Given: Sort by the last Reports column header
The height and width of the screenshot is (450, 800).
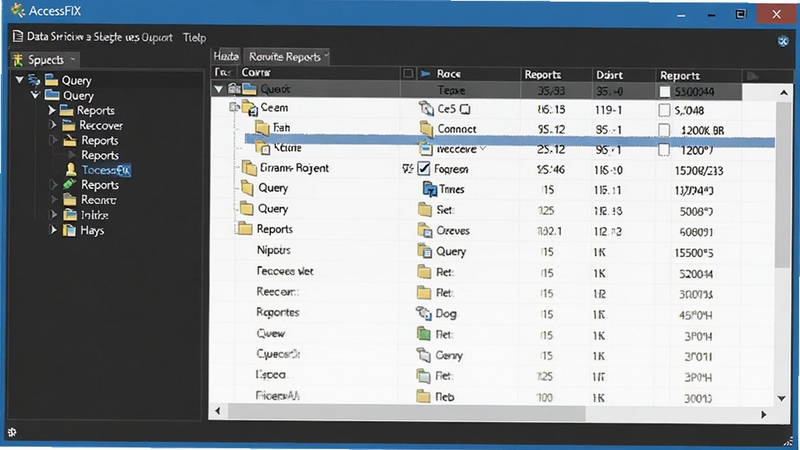Looking at the screenshot, I should (698, 76).
